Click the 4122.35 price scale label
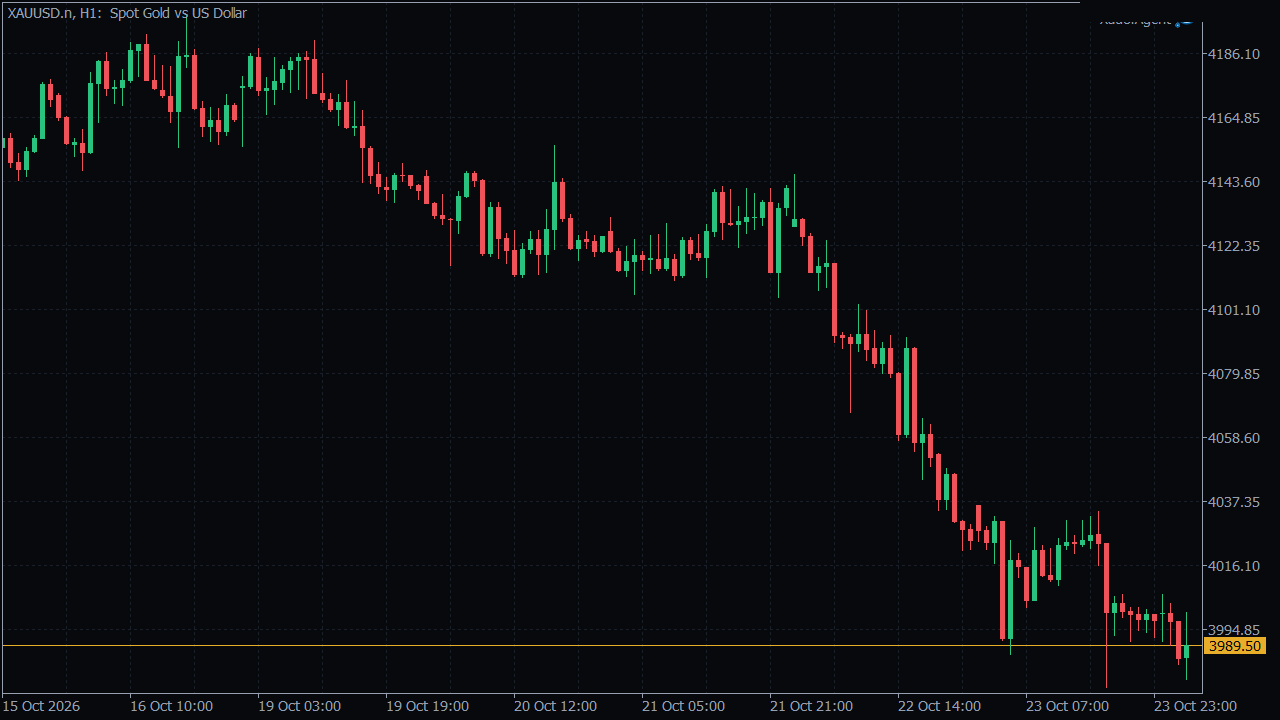This screenshot has height=720, width=1280. pos(1233,246)
